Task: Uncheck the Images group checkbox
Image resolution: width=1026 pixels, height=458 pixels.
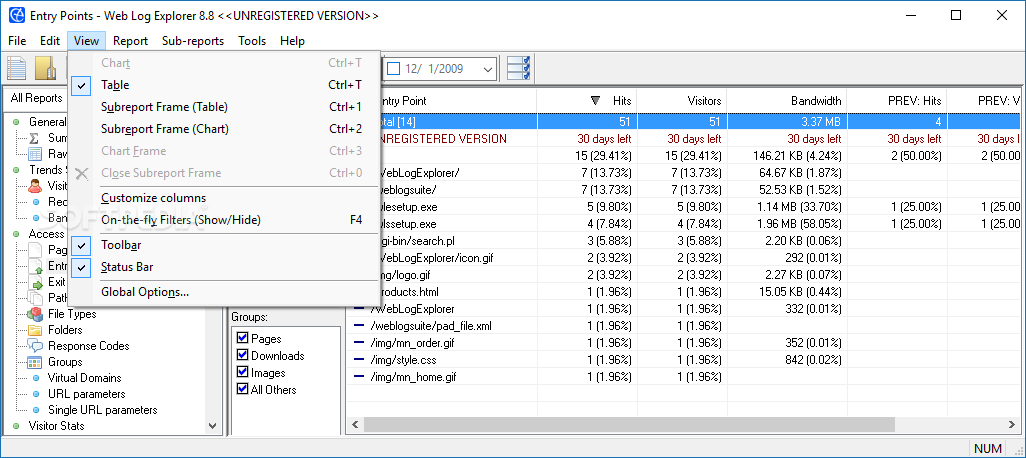Action: tap(242, 372)
